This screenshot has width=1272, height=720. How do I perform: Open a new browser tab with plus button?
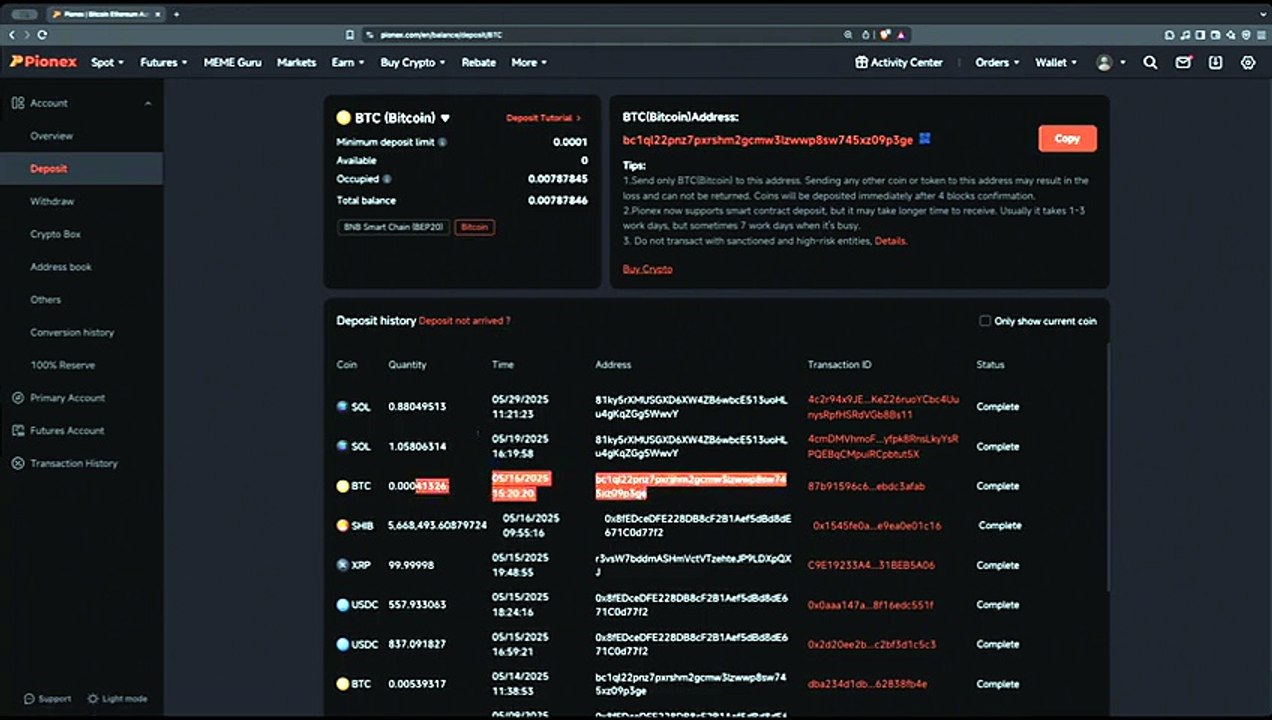point(176,14)
